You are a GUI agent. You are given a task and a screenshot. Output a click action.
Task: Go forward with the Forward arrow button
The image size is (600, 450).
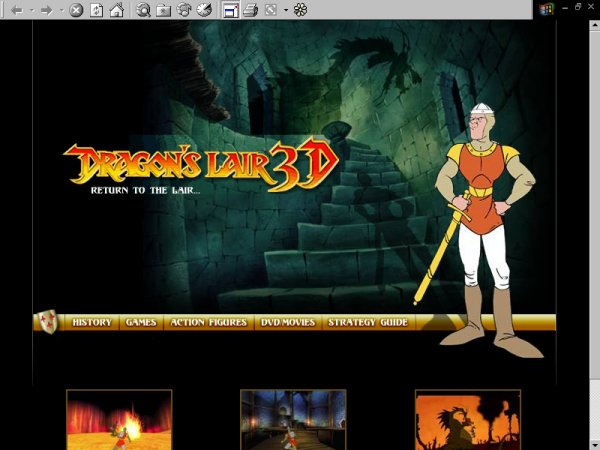(x=47, y=10)
